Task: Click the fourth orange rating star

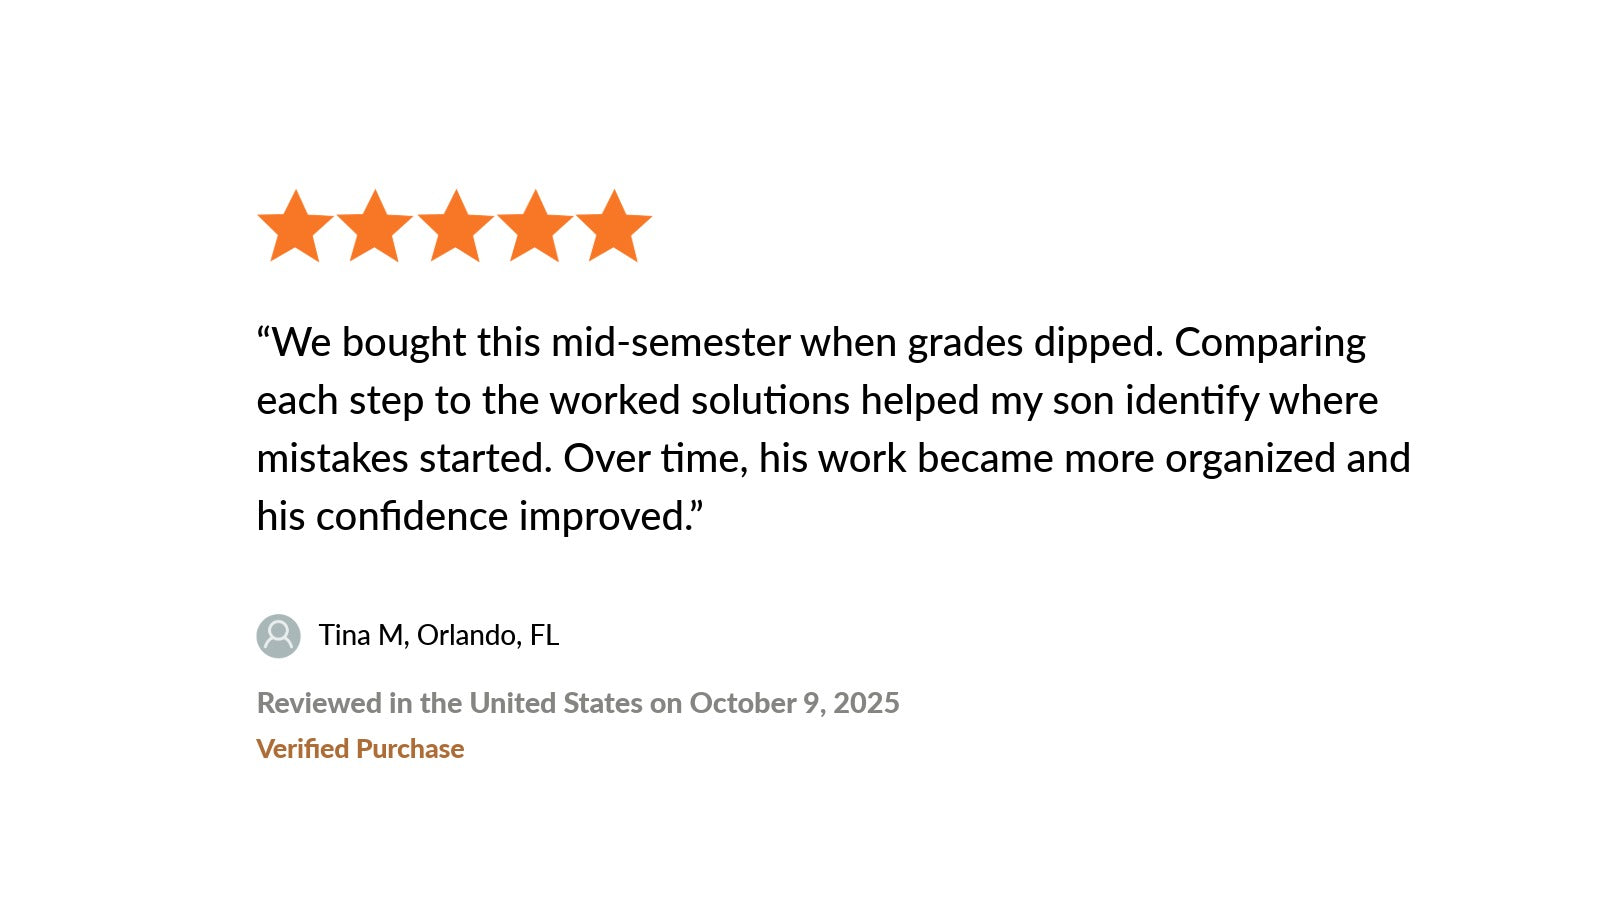Action: click(x=535, y=228)
